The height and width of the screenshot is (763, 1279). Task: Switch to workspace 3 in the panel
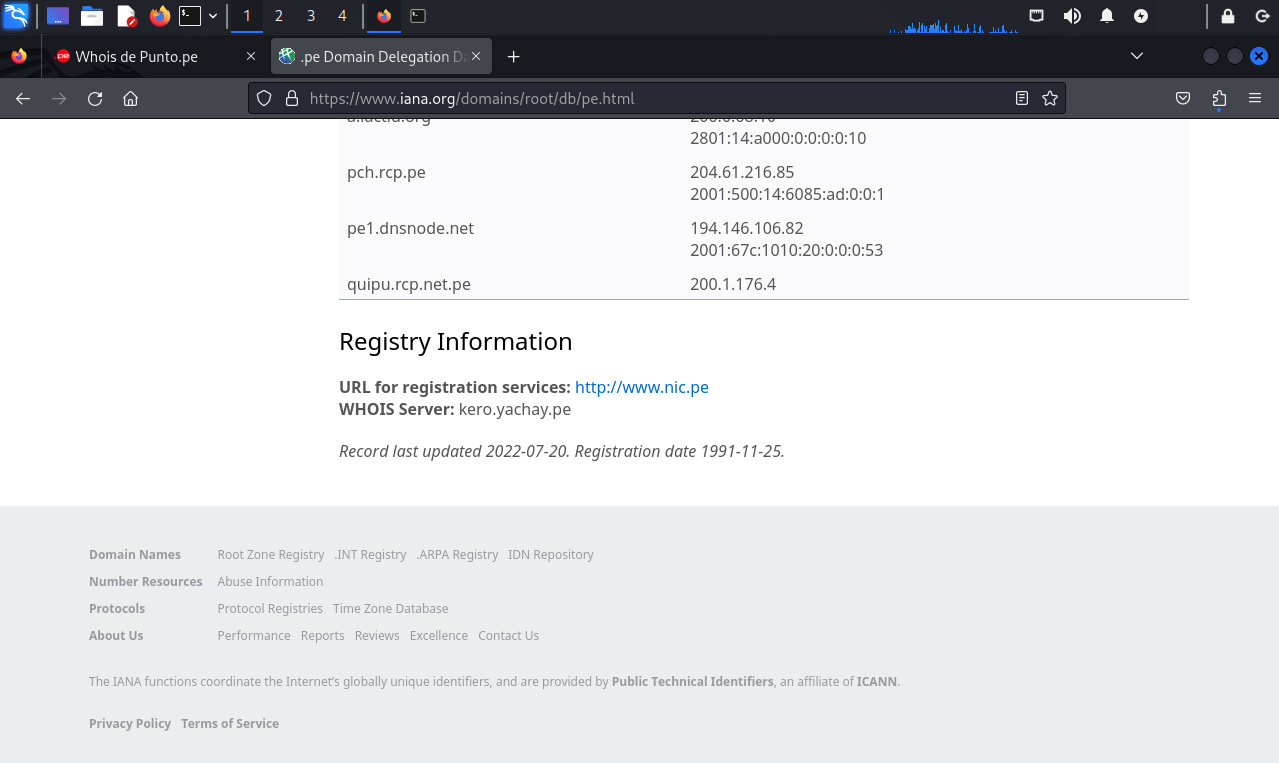click(310, 16)
